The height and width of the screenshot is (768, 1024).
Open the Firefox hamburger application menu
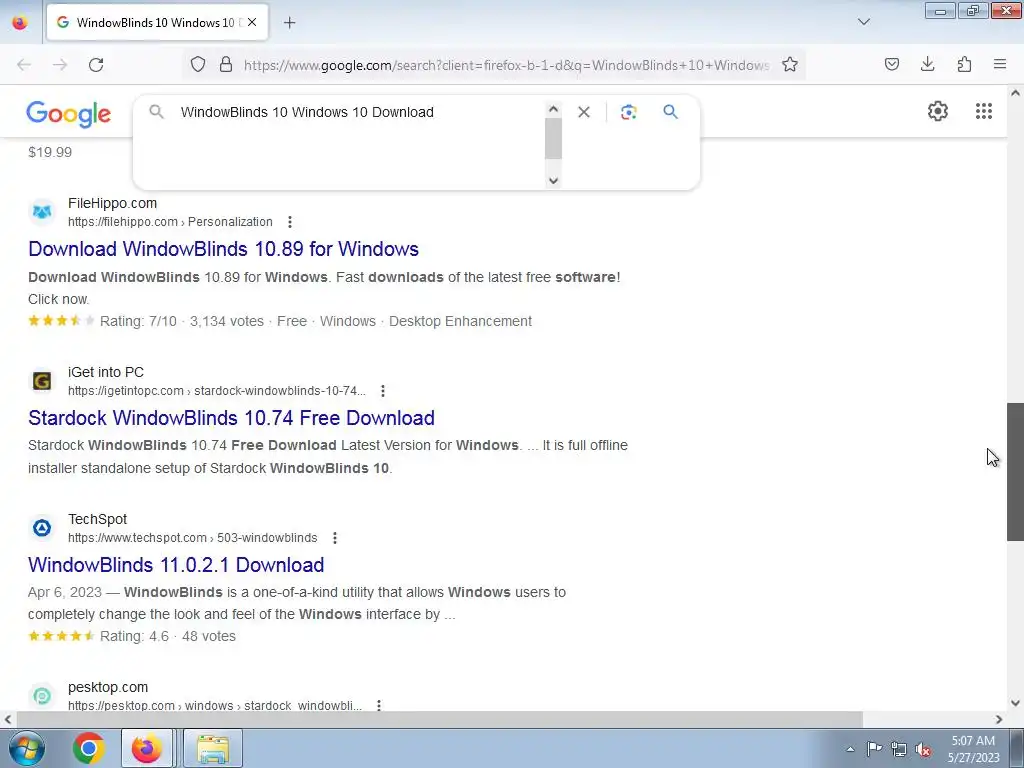click(x=1000, y=64)
